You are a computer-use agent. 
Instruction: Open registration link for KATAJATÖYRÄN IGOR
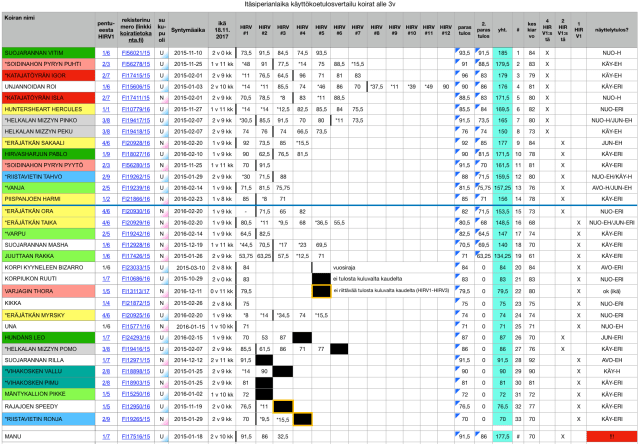(135, 76)
